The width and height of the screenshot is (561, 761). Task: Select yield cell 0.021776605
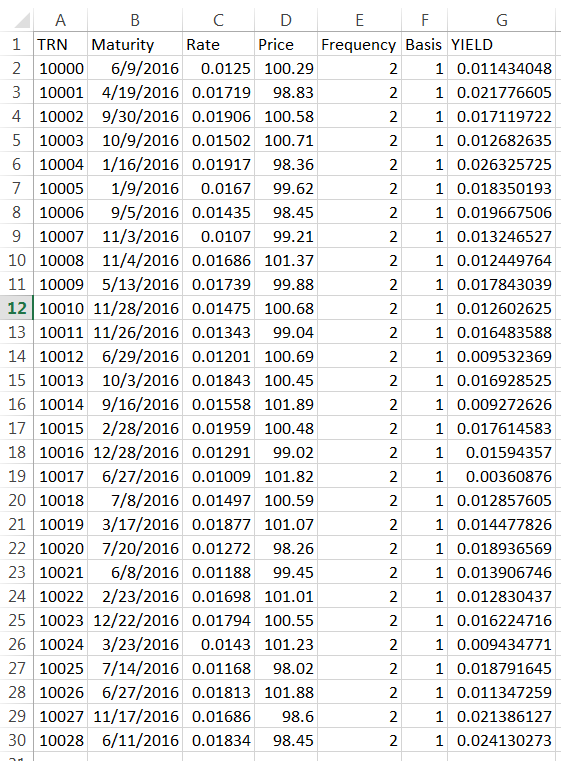click(x=502, y=92)
